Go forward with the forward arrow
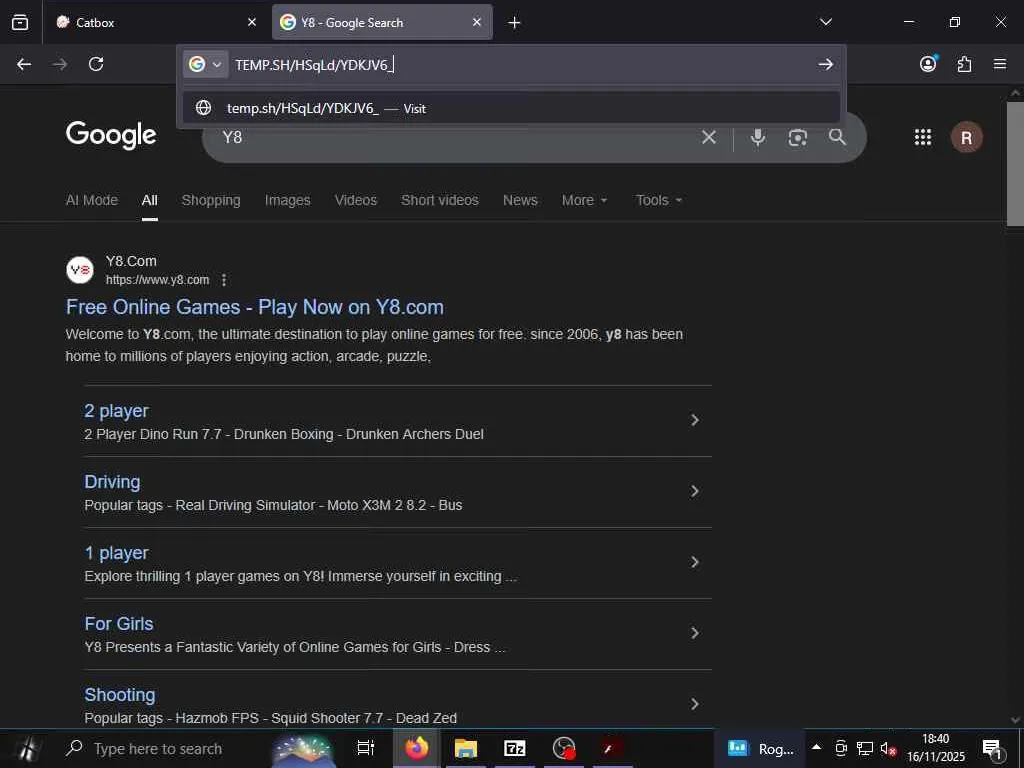Viewport: 1024px width, 768px height. click(60, 64)
